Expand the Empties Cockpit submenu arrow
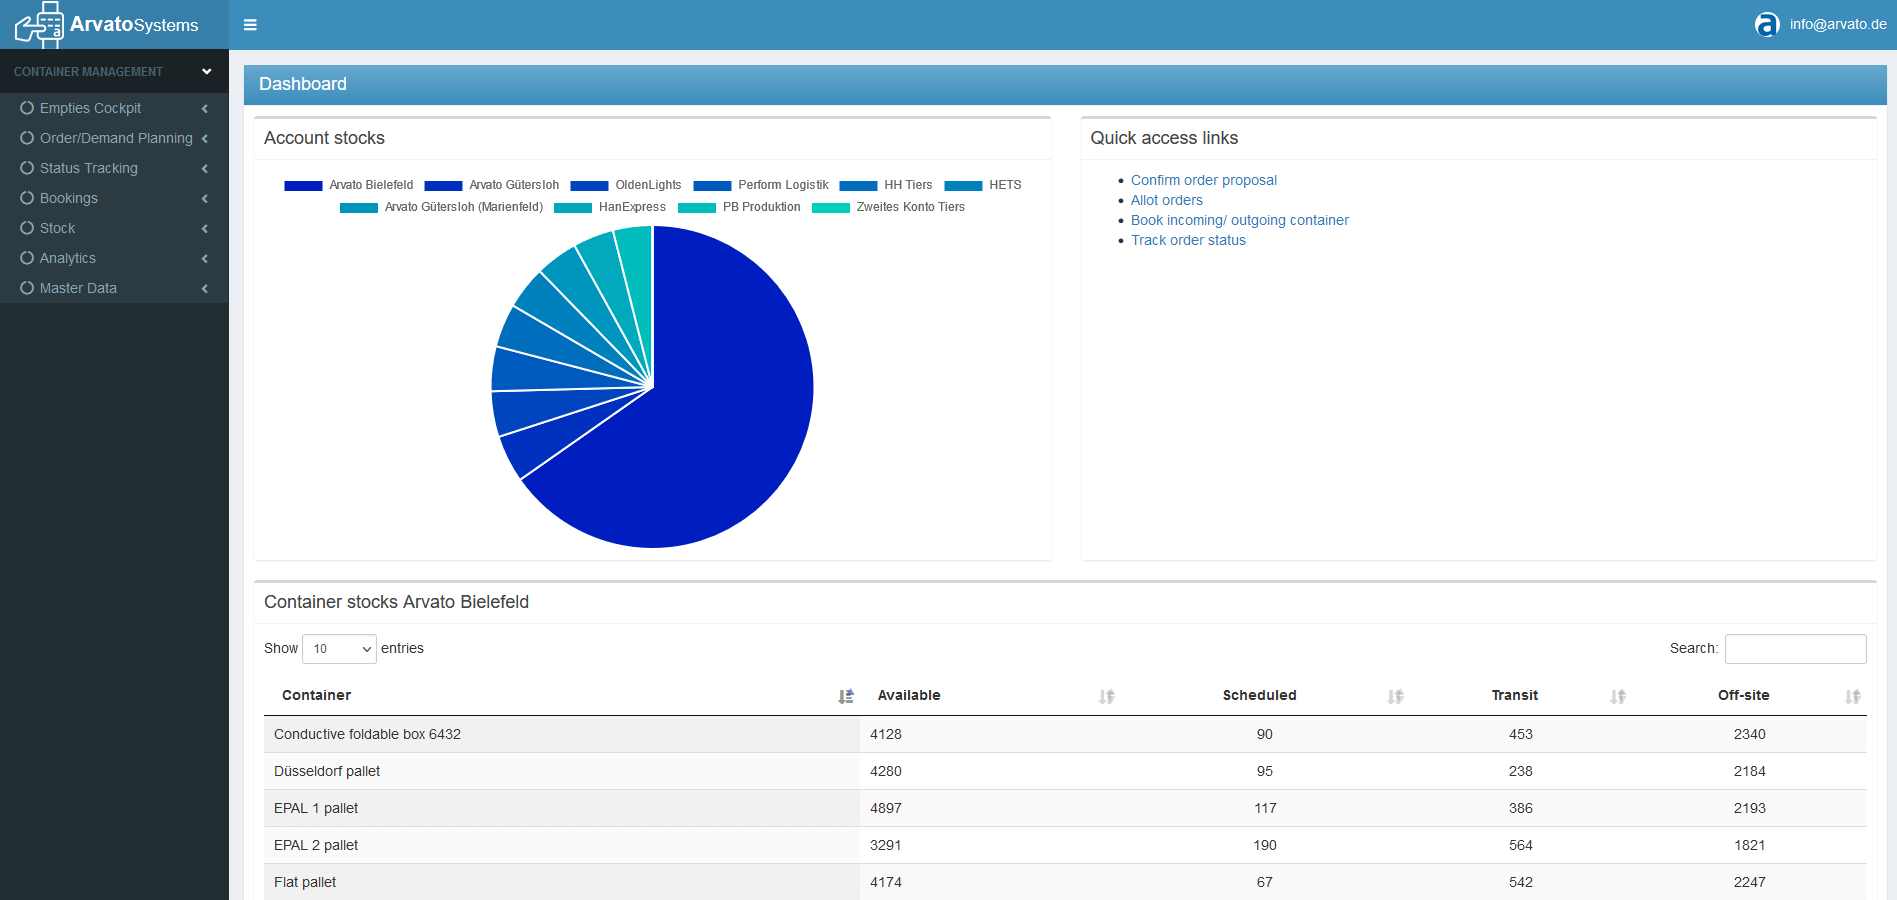This screenshot has width=1897, height=900. click(x=205, y=108)
